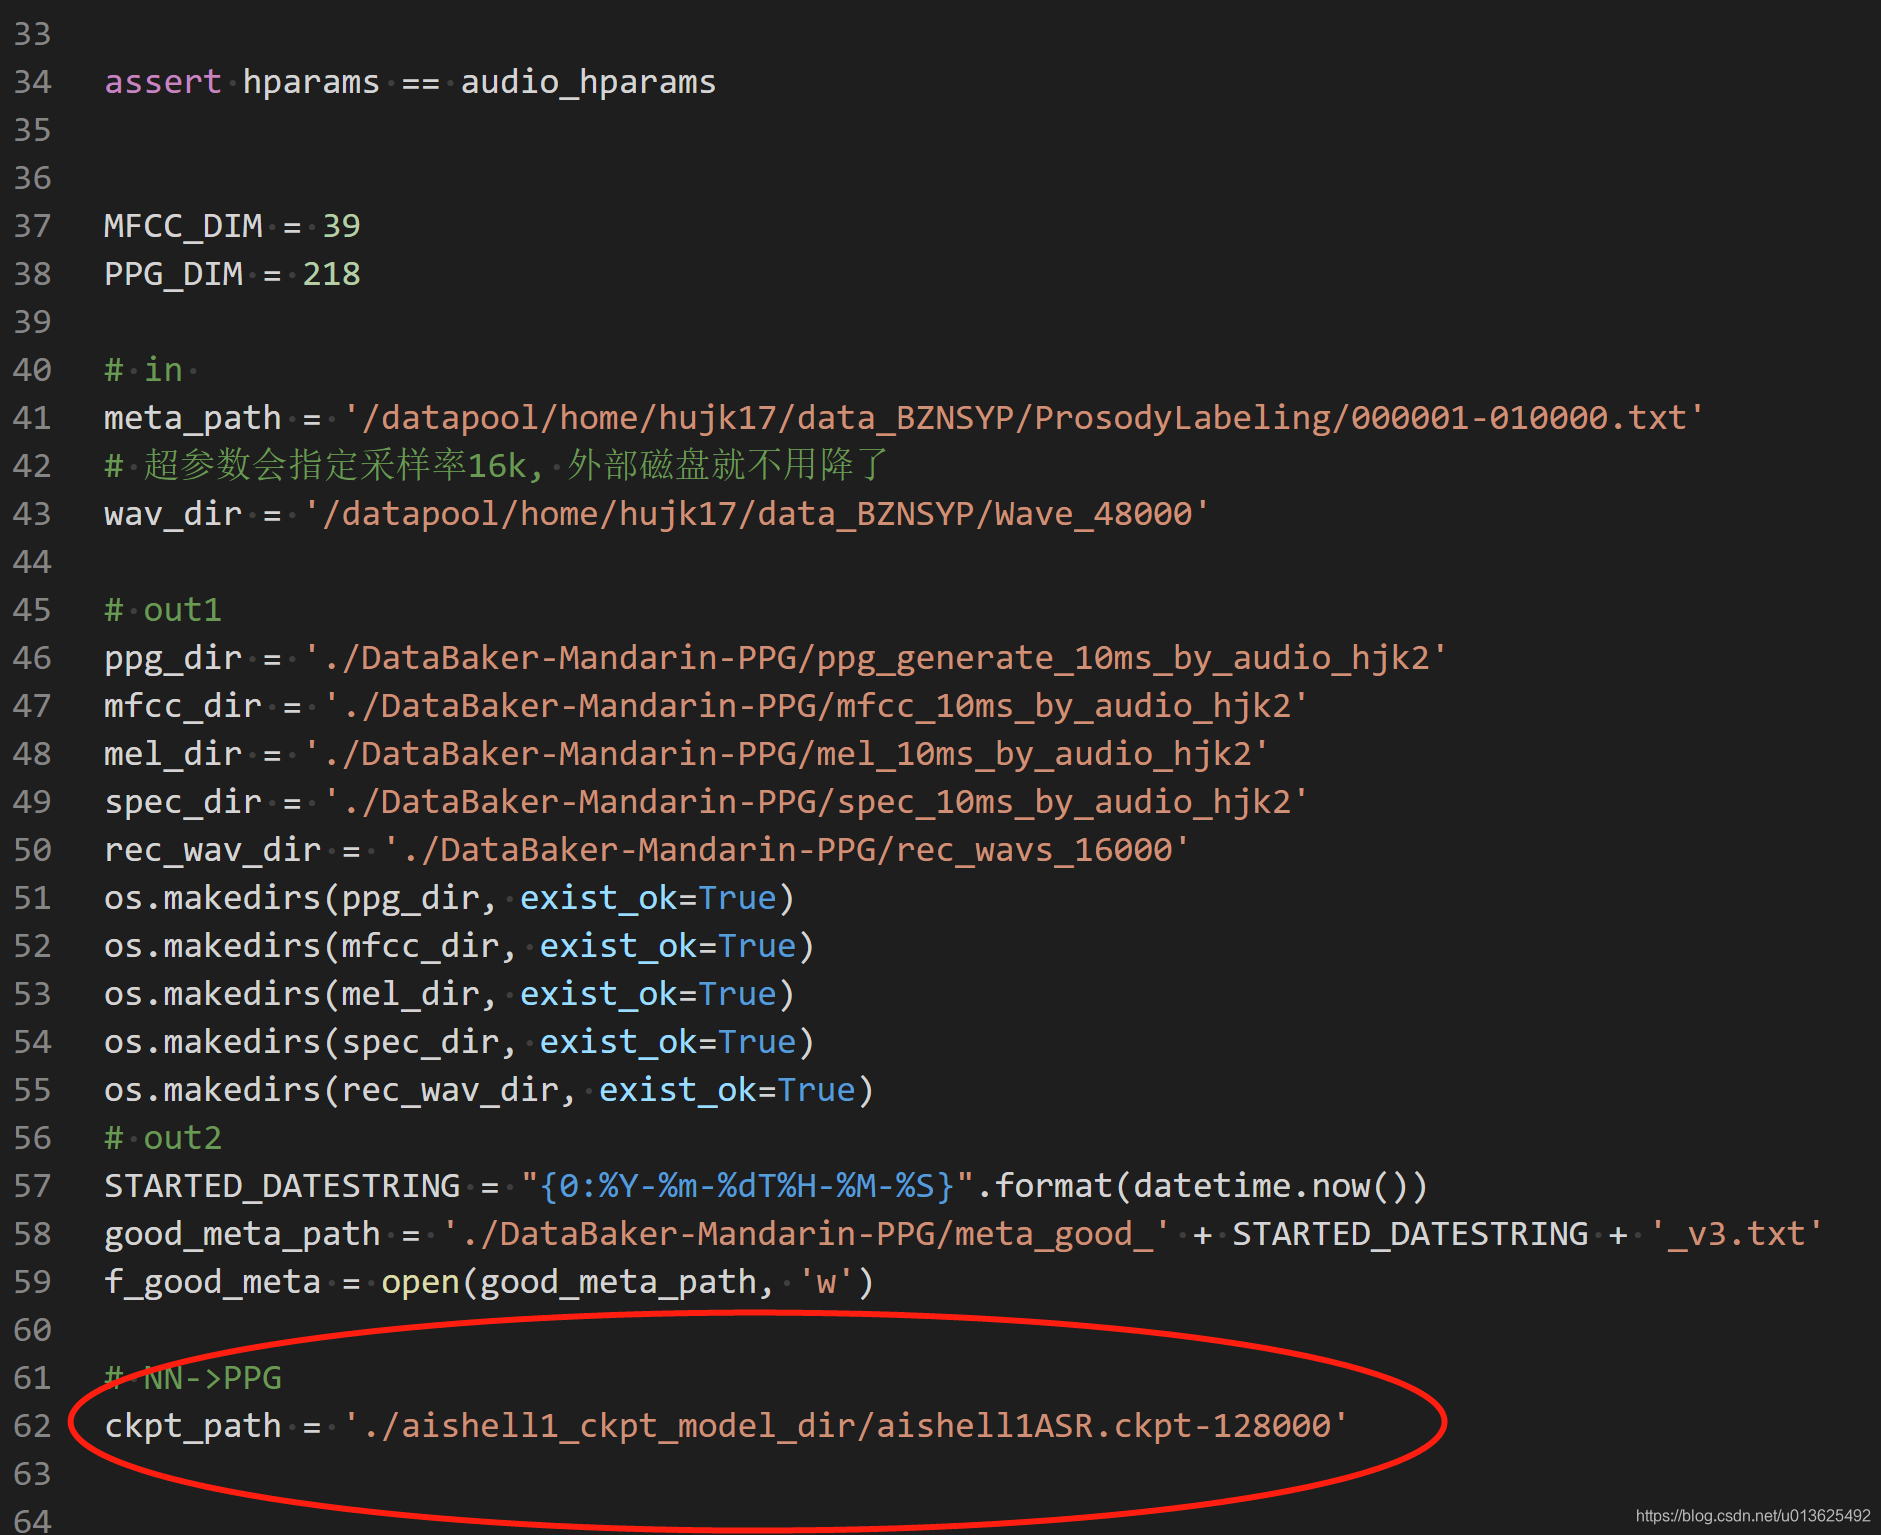Click the '# in' comment
The width and height of the screenshot is (1881, 1535).
click(144, 370)
